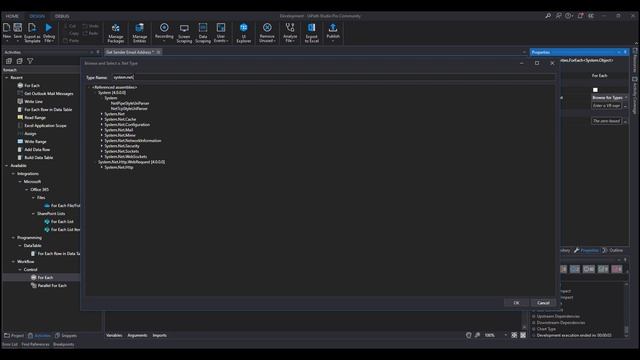Select NetTcpStyleUriParser type in the tree
Screen dimensions: 640x360
[129, 109]
